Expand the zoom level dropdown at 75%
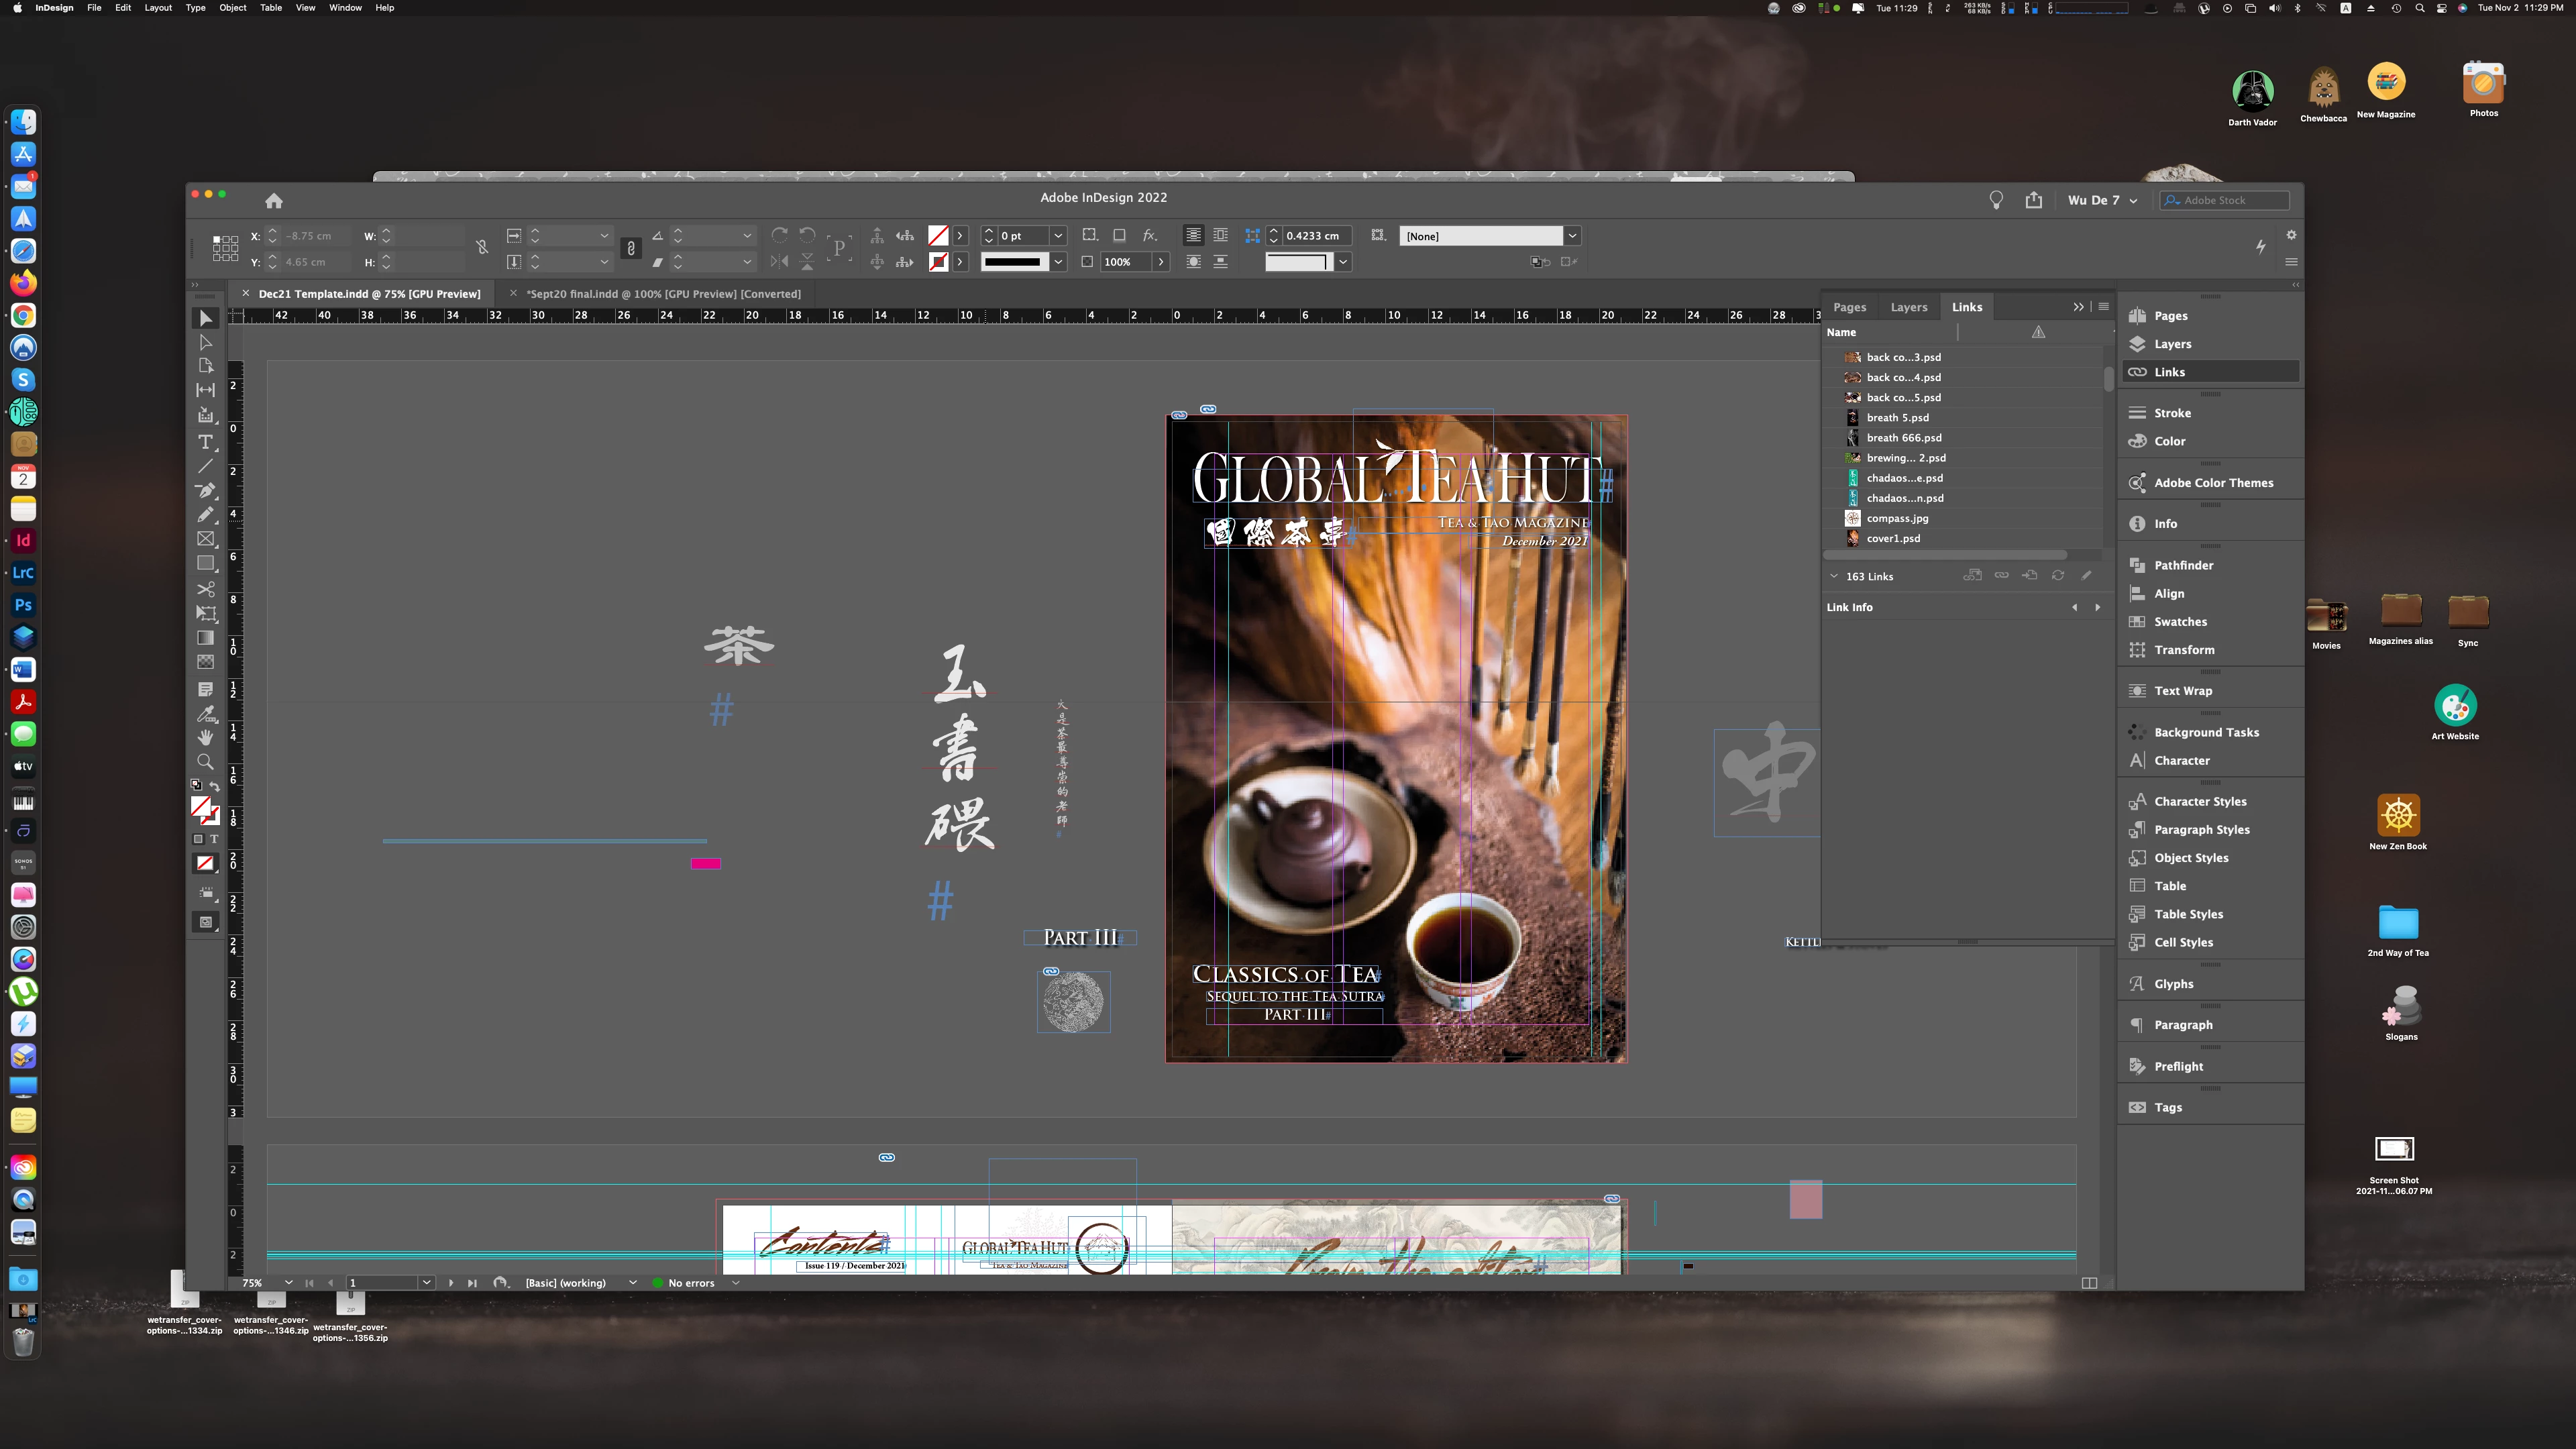Image resolution: width=2576 pixels, height=1449 pixels. [x=288, y=1283]
